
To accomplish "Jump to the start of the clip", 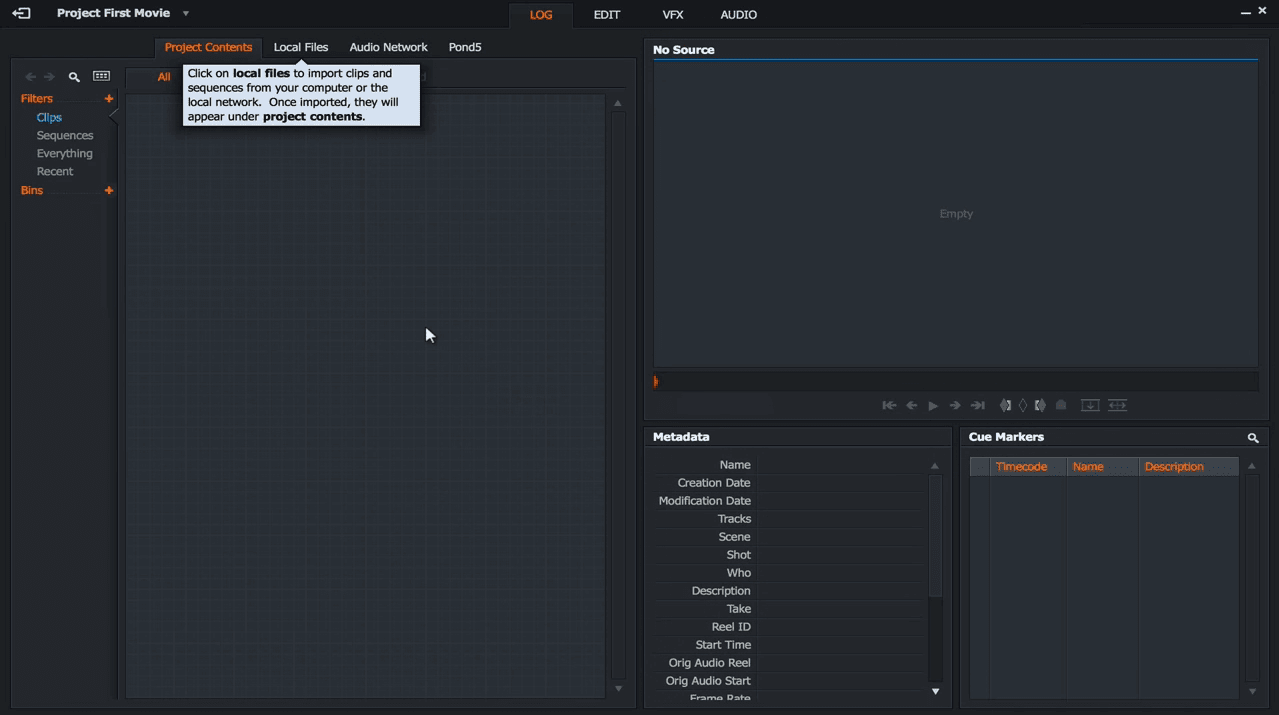I will 888,406.
